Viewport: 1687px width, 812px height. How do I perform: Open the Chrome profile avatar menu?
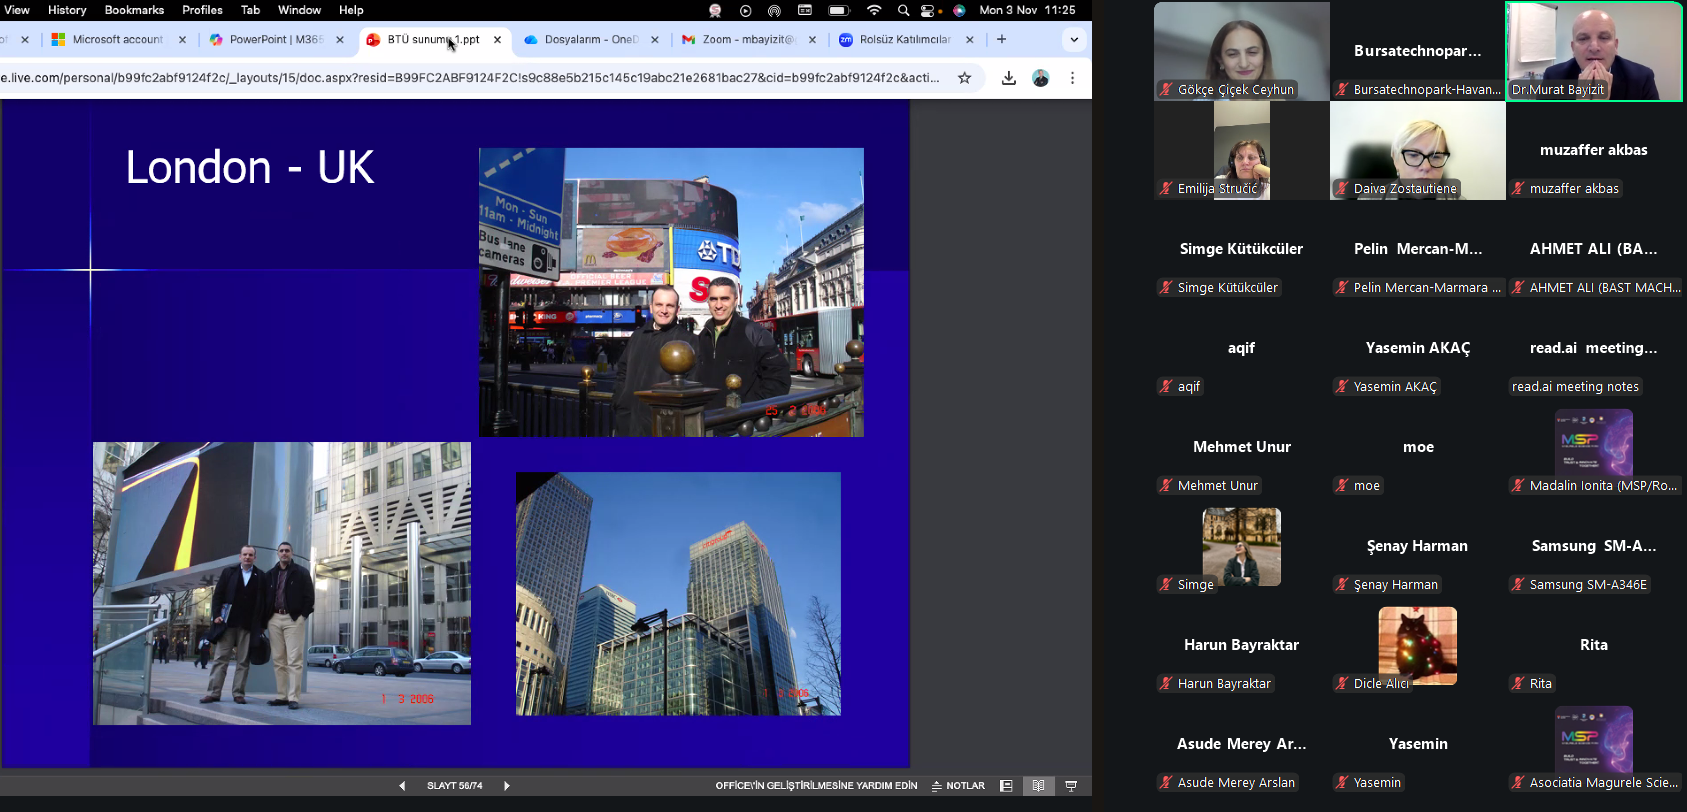pos(1040,78)
